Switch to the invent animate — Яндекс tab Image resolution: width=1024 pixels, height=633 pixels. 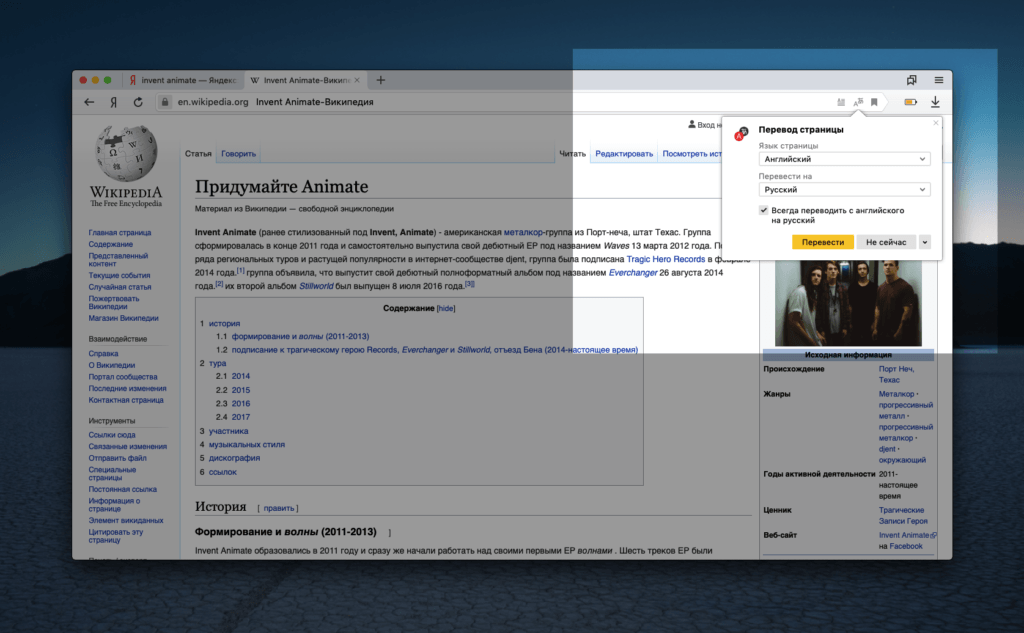(x=183, y=80)
